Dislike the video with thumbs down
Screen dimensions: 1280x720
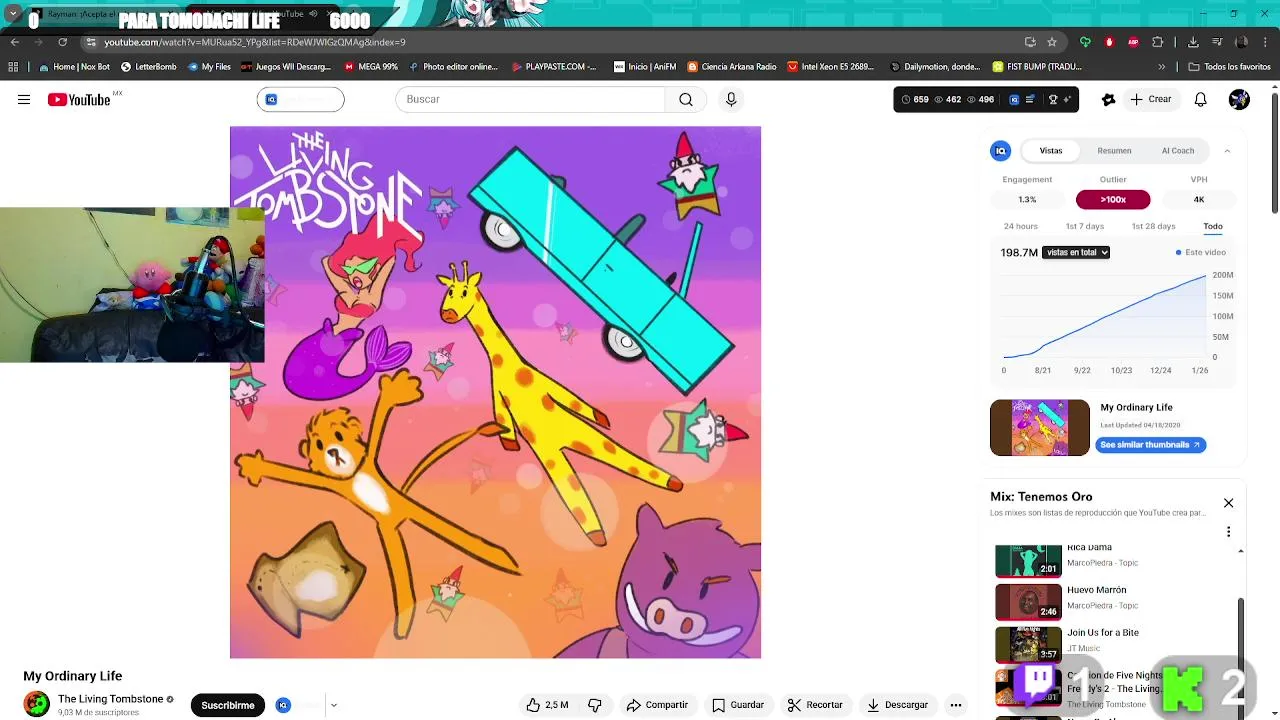(595, 705)
